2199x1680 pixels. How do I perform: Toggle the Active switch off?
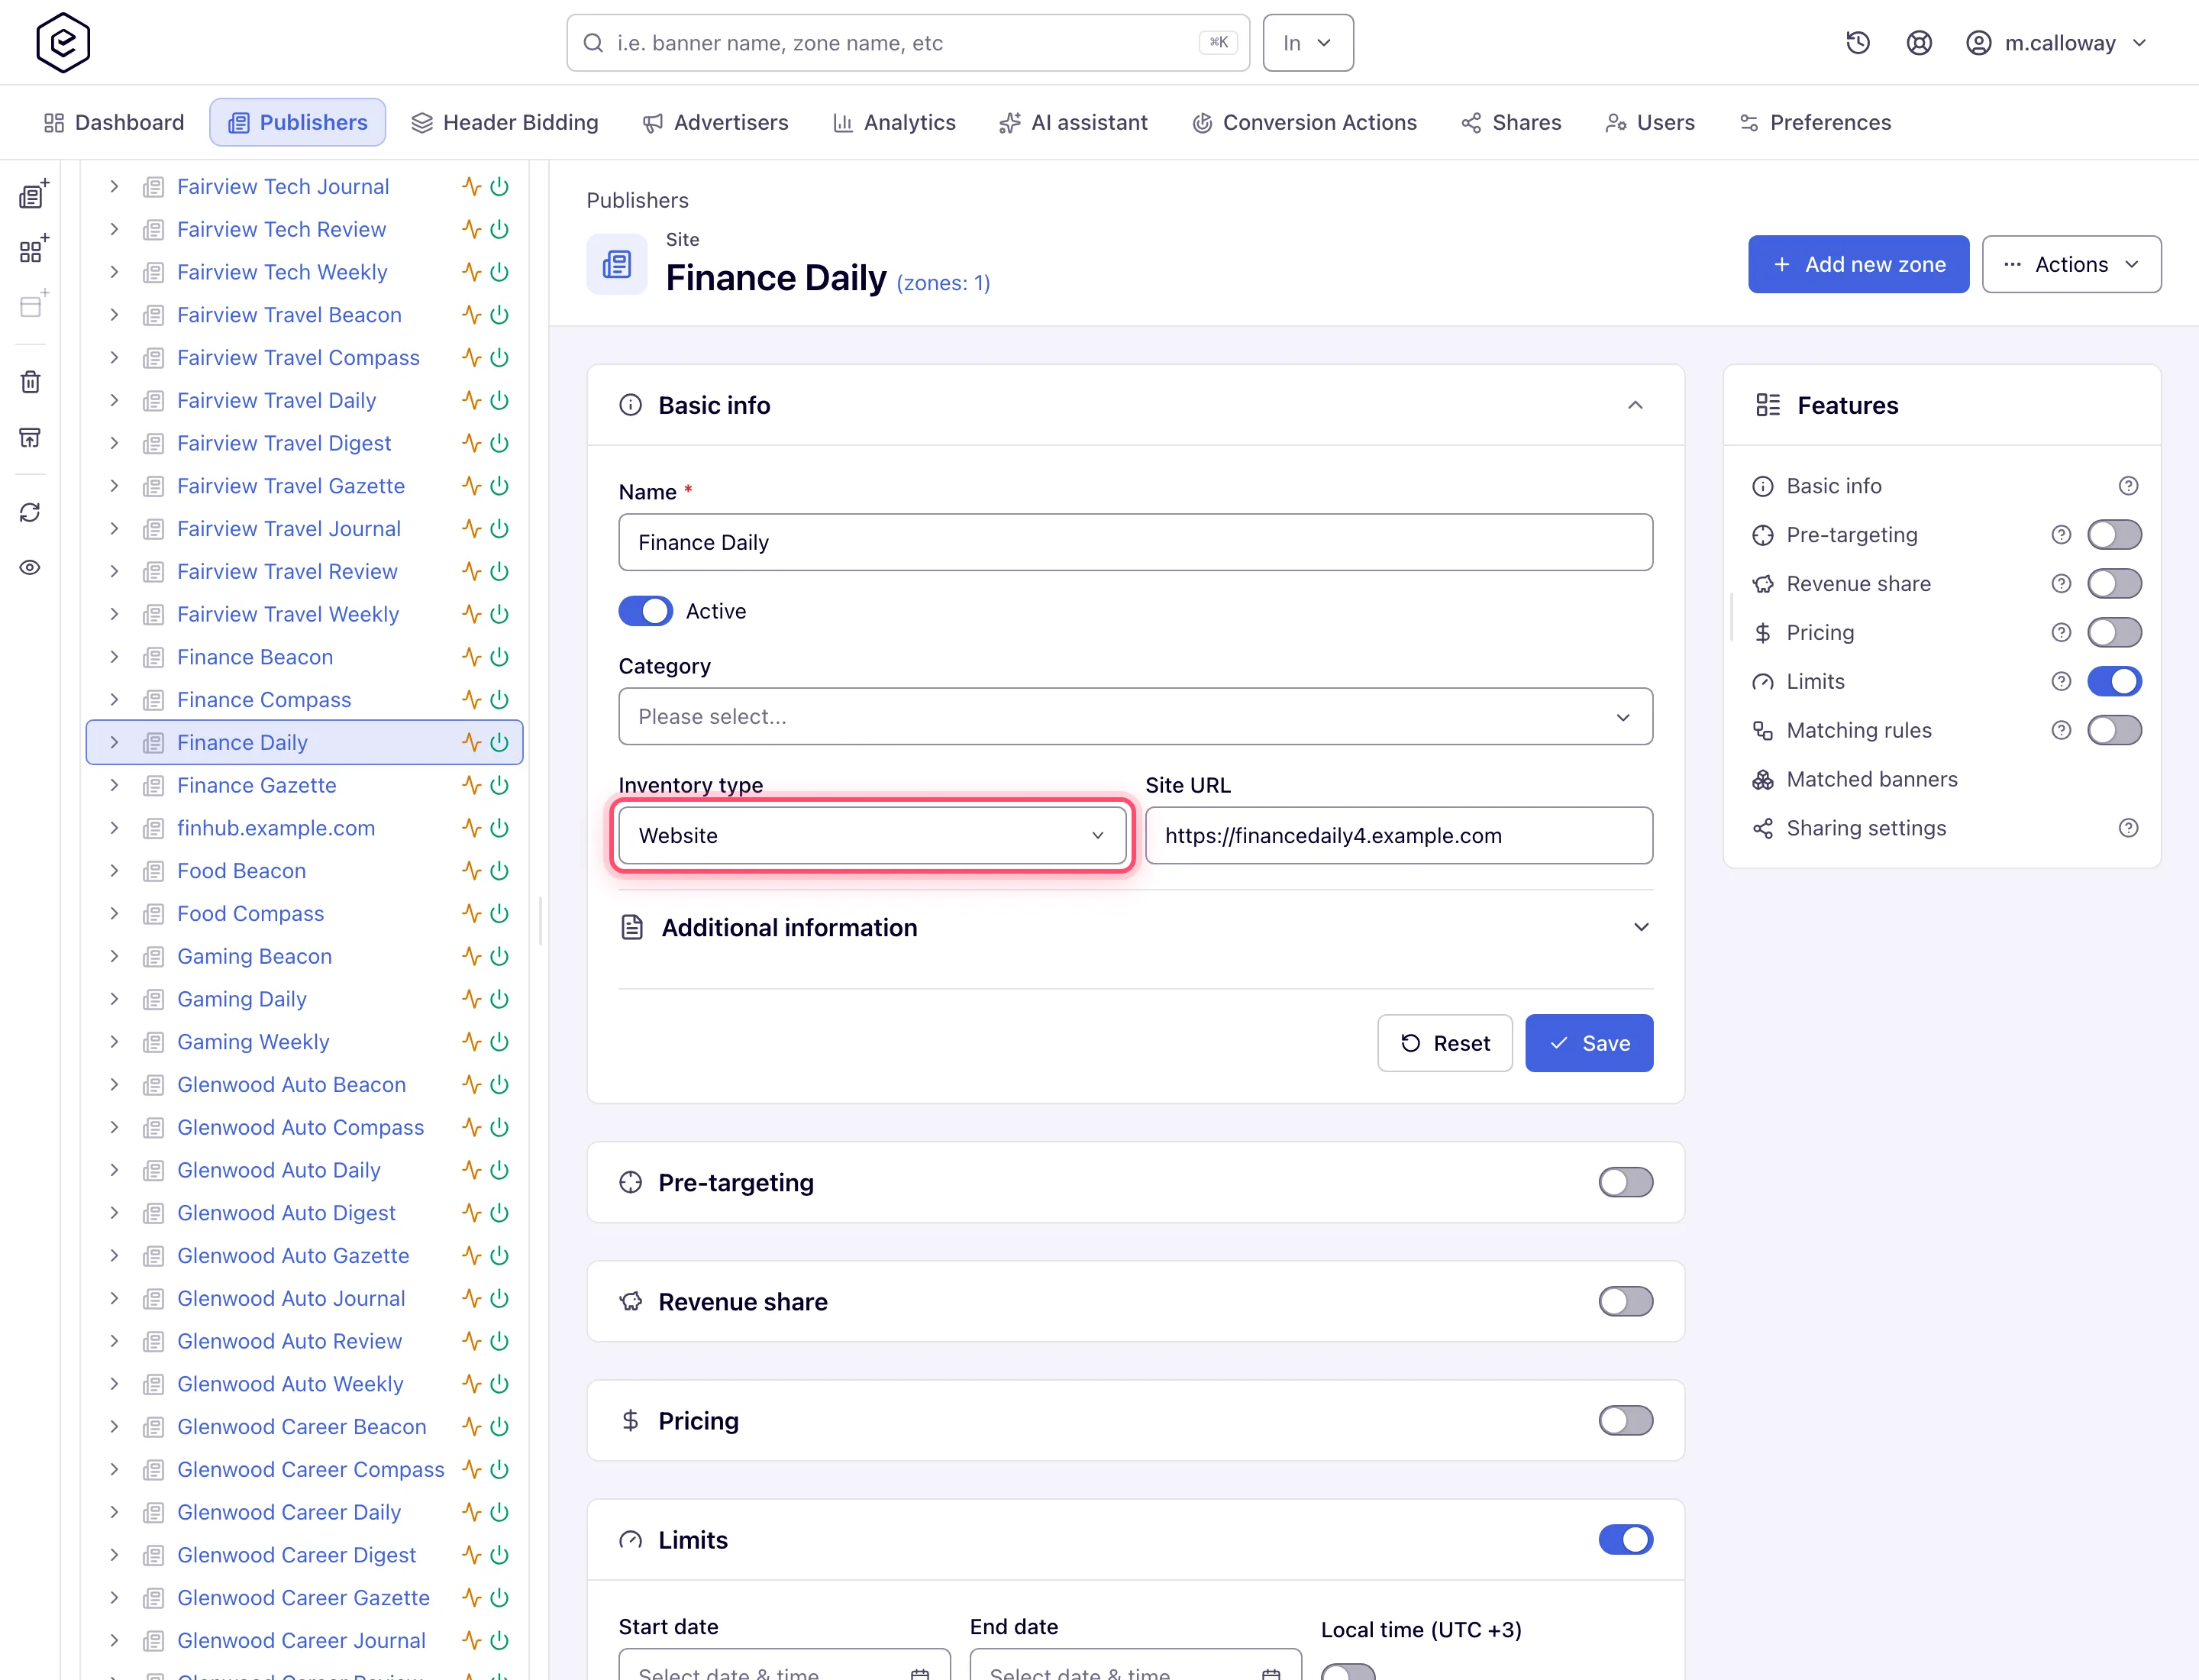[645, 611]
